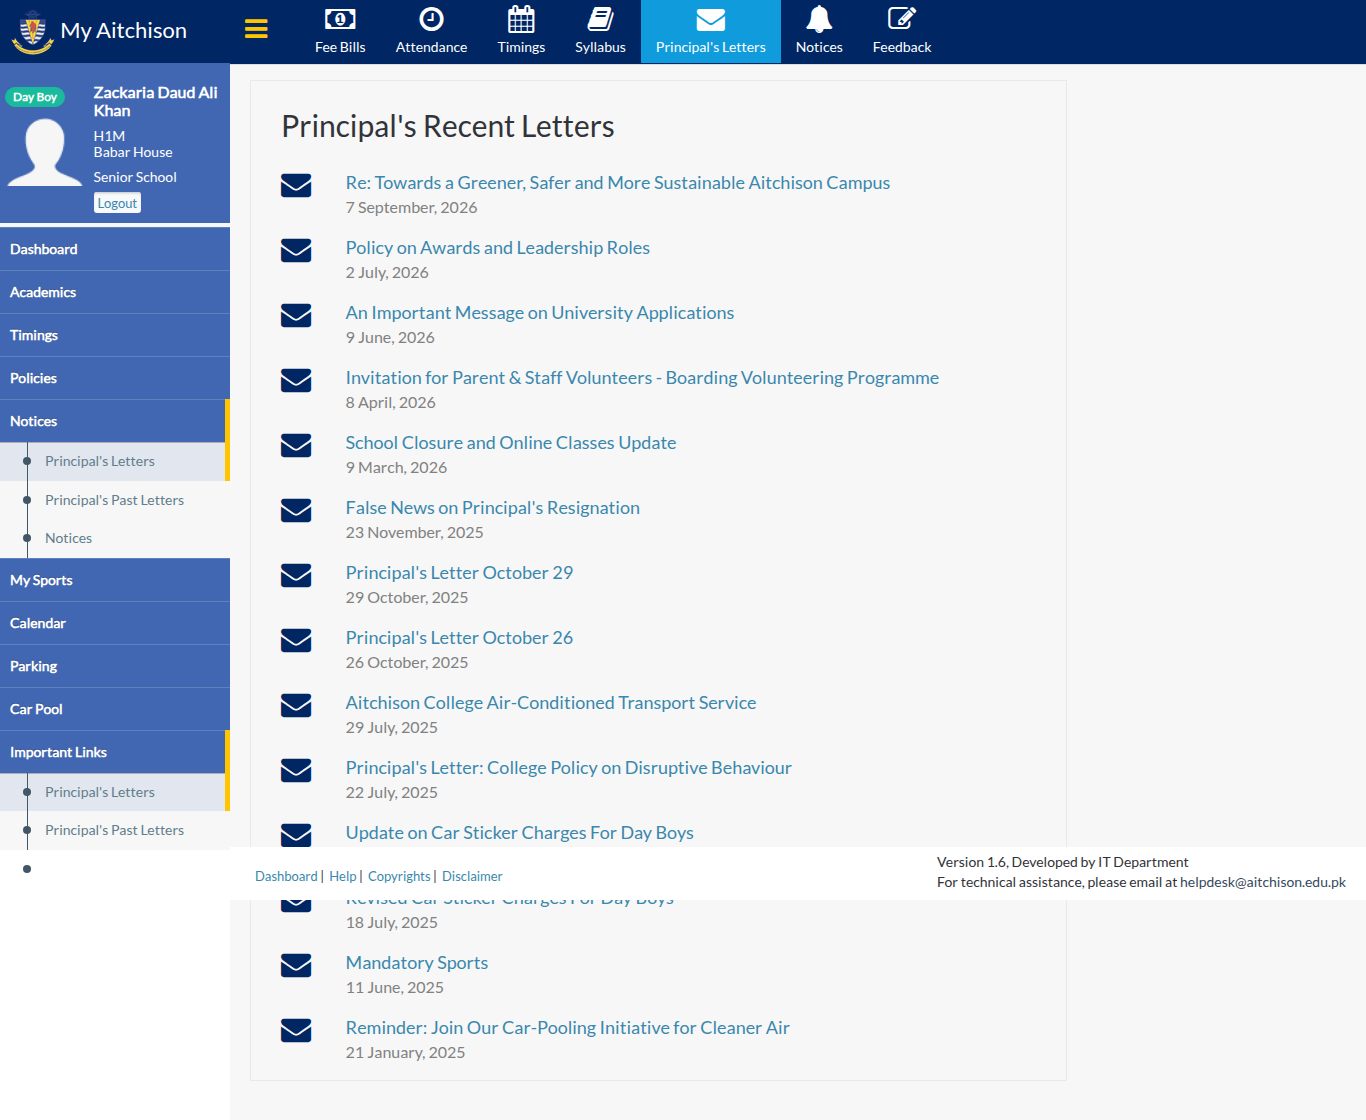Open the Feedback pencil icon
The width and height of the screenshot is (1366, 1120).
pyautogui.click(x=901, y=19)
